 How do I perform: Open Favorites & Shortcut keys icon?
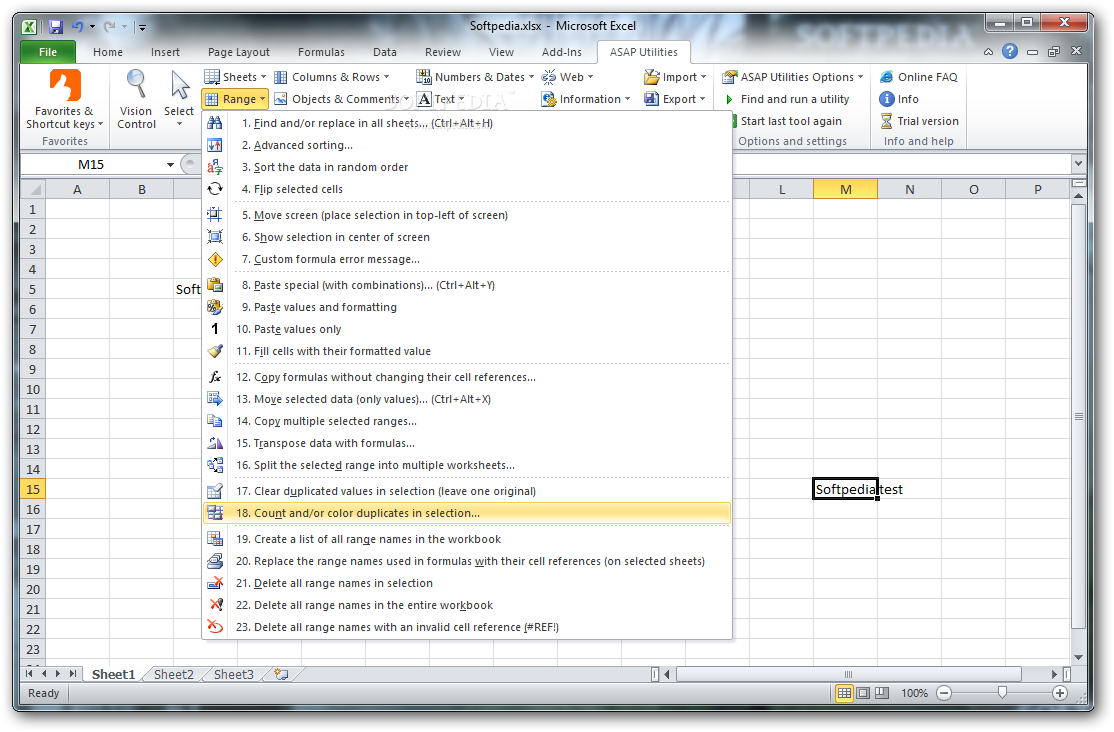pyautogui.click(x=65, y=85)
